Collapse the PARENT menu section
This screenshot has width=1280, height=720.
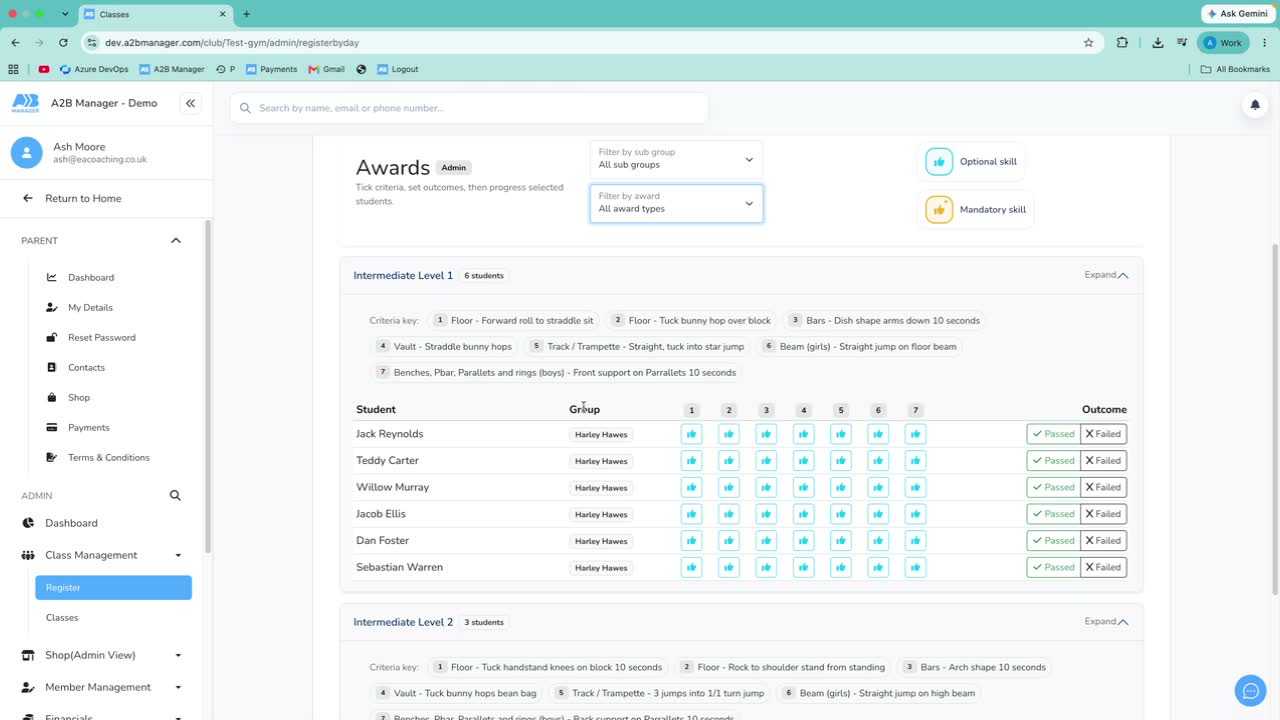click(x=176, y=241)
